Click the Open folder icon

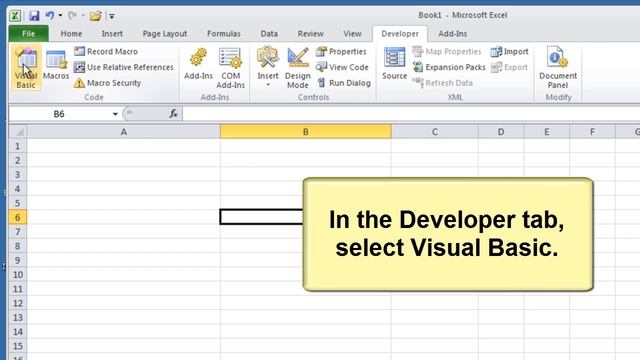click(96, 16)
